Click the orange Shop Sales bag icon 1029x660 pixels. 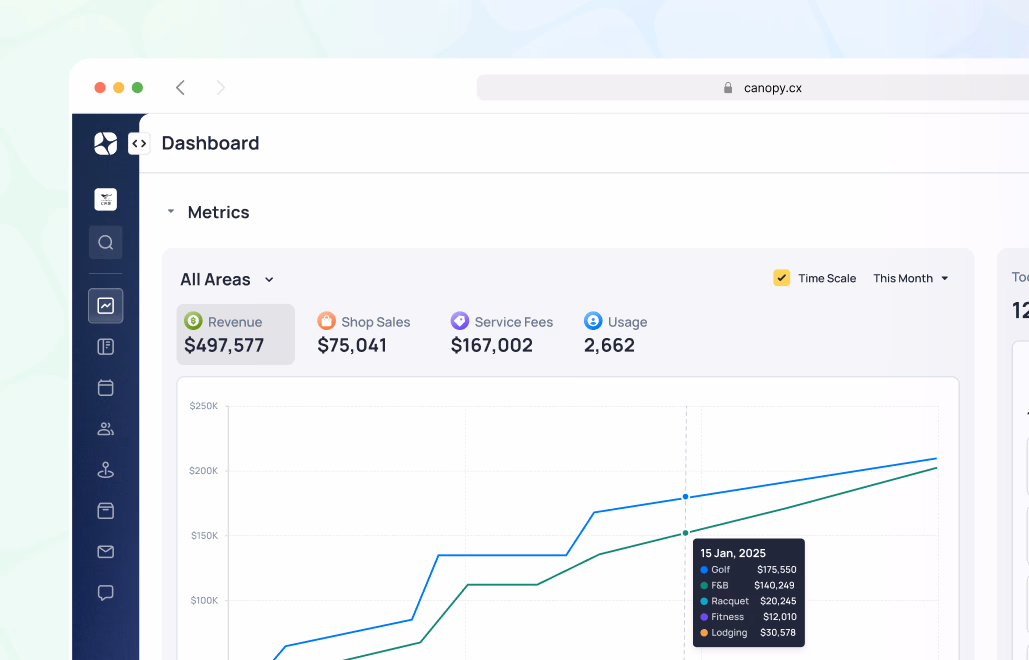tap(326, 321)
